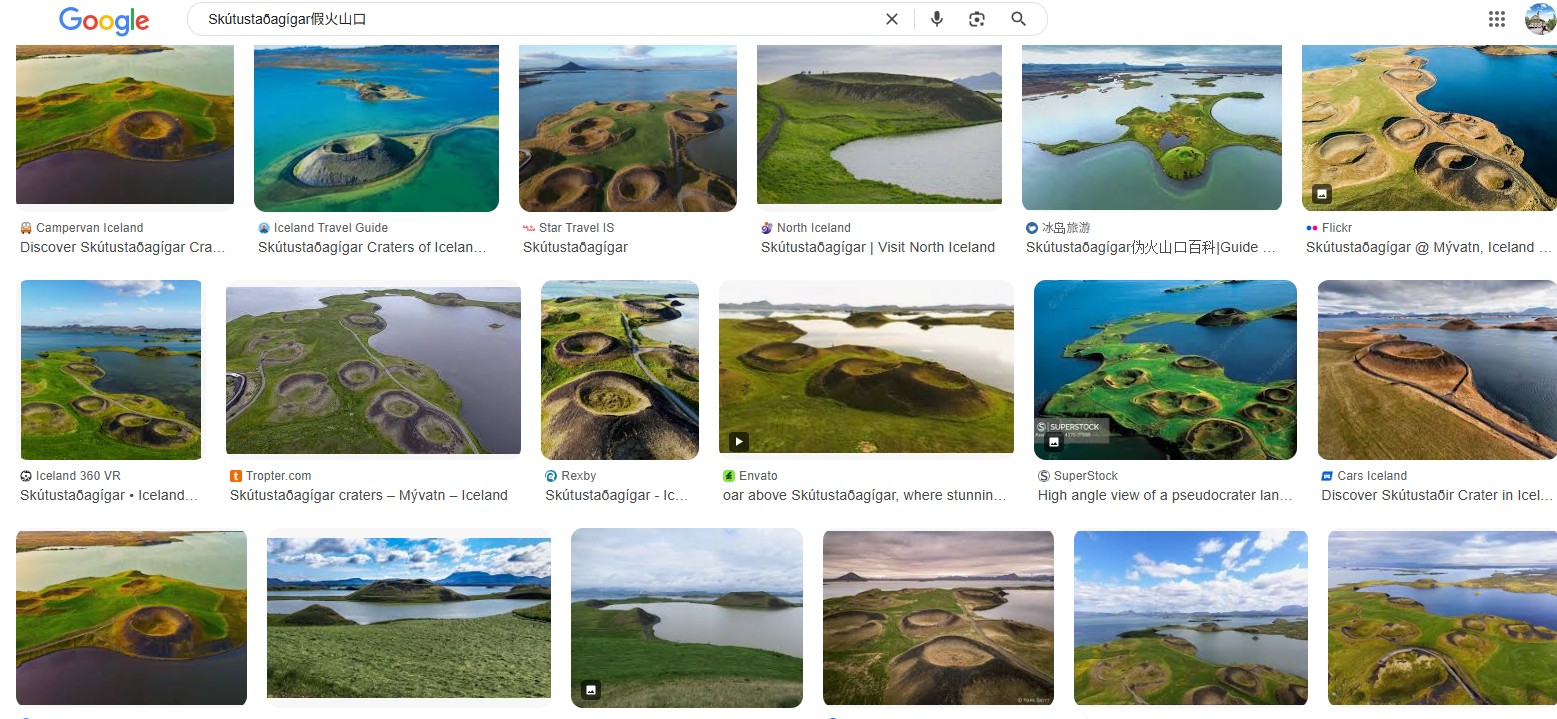This screenshot has height=719, width=1557.
Task: Clear the search box text
Action: pos(891,19)
